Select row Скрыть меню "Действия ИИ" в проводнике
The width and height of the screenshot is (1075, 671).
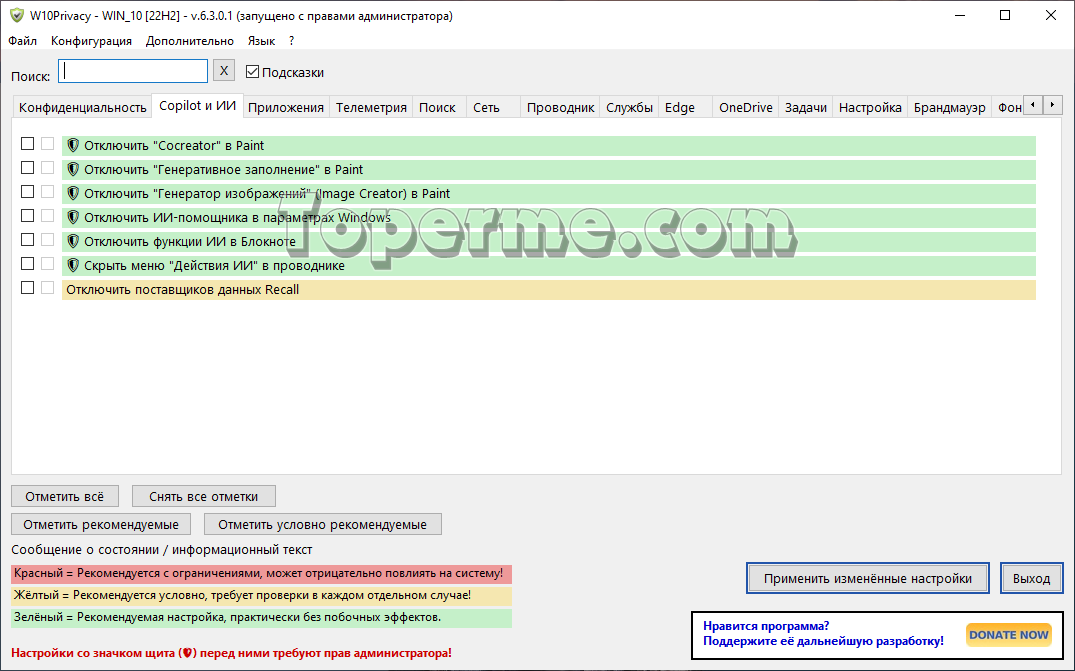(x=548, y=265)
